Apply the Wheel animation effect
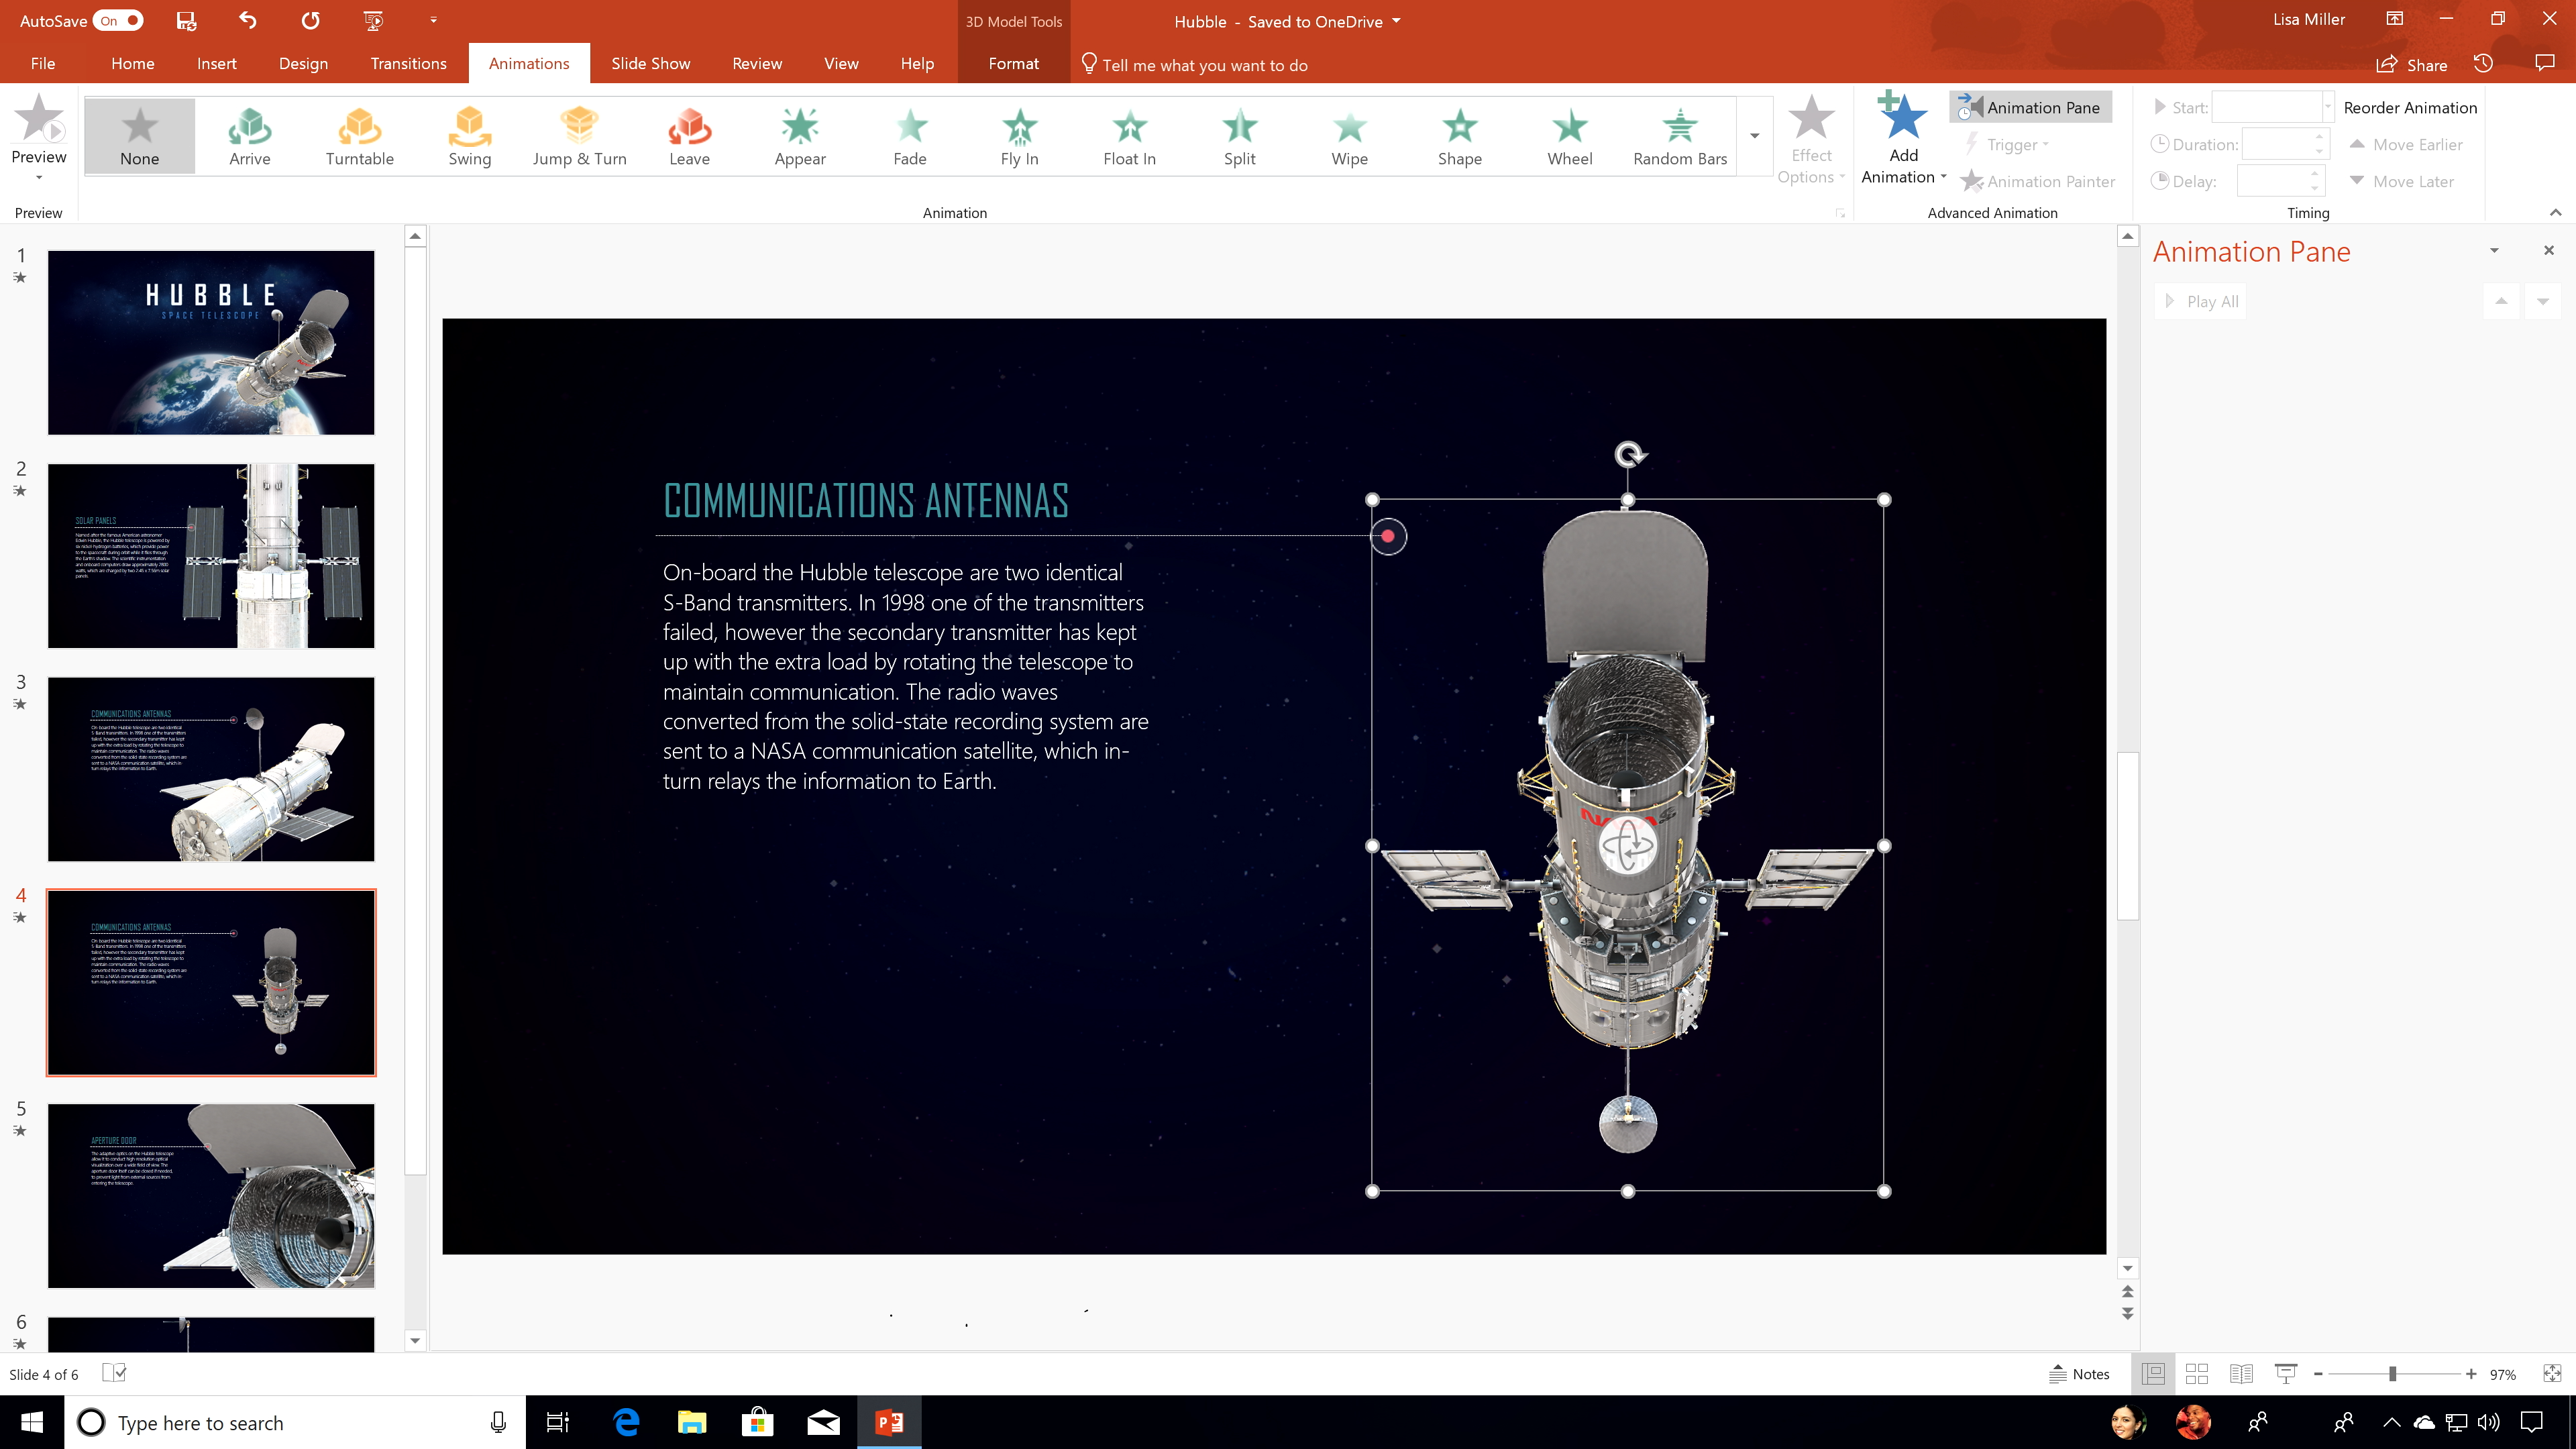 1569,136
